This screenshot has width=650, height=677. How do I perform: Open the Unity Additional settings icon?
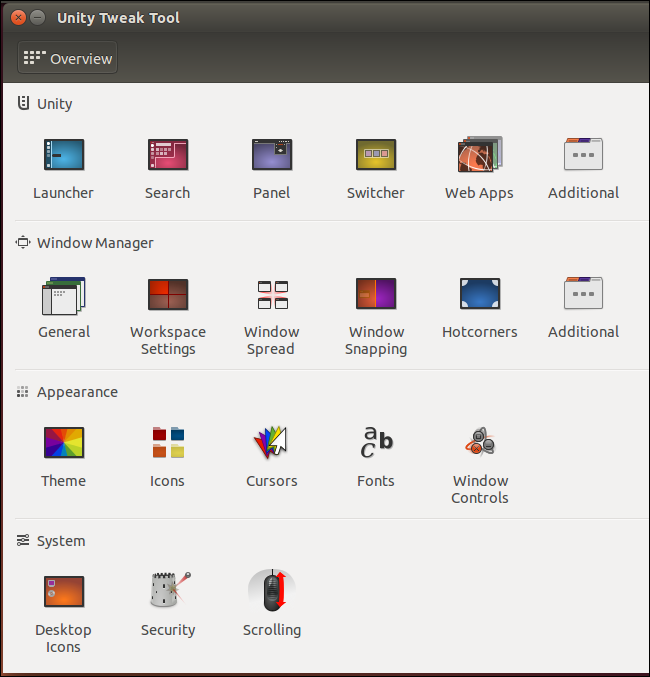(583, 154)
